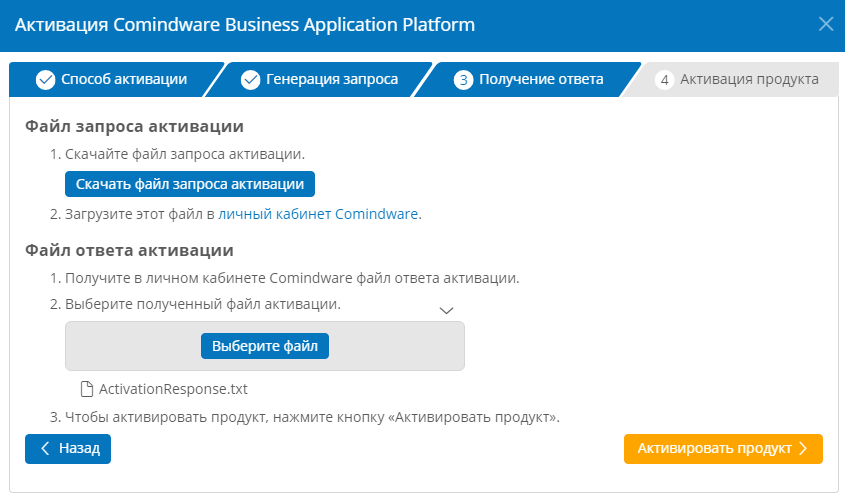Open the Генерация запроса step tab
Screen dimensions: 845x497
point(319,80)
